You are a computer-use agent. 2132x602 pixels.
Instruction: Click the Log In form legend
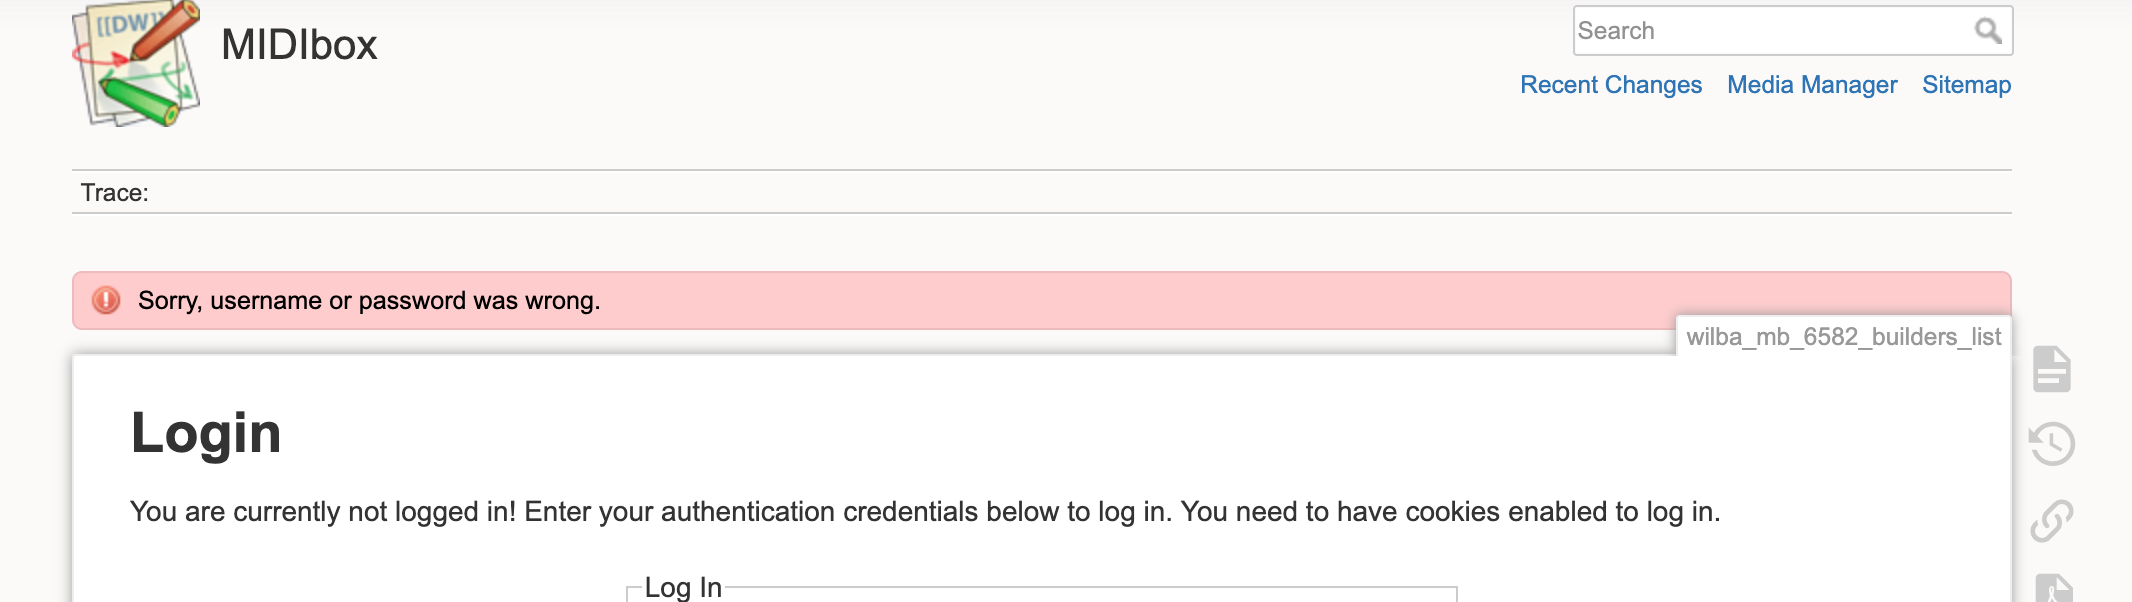pos(683,587)
